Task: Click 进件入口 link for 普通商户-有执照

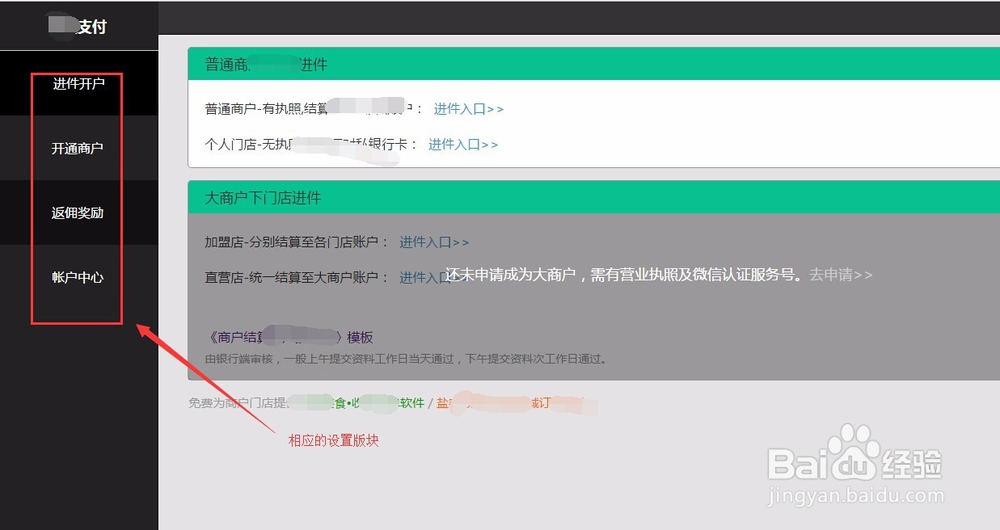Action: pos(469,109)
